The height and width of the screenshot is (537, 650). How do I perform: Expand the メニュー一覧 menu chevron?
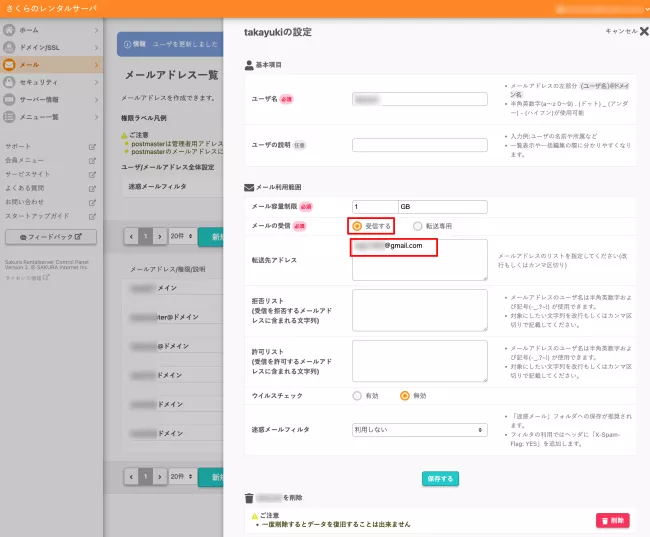click(96, 117)
